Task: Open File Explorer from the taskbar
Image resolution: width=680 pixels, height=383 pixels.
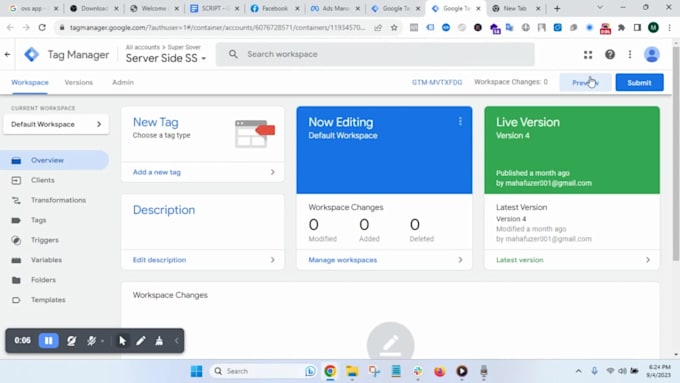Action: [x=352, y=371]
